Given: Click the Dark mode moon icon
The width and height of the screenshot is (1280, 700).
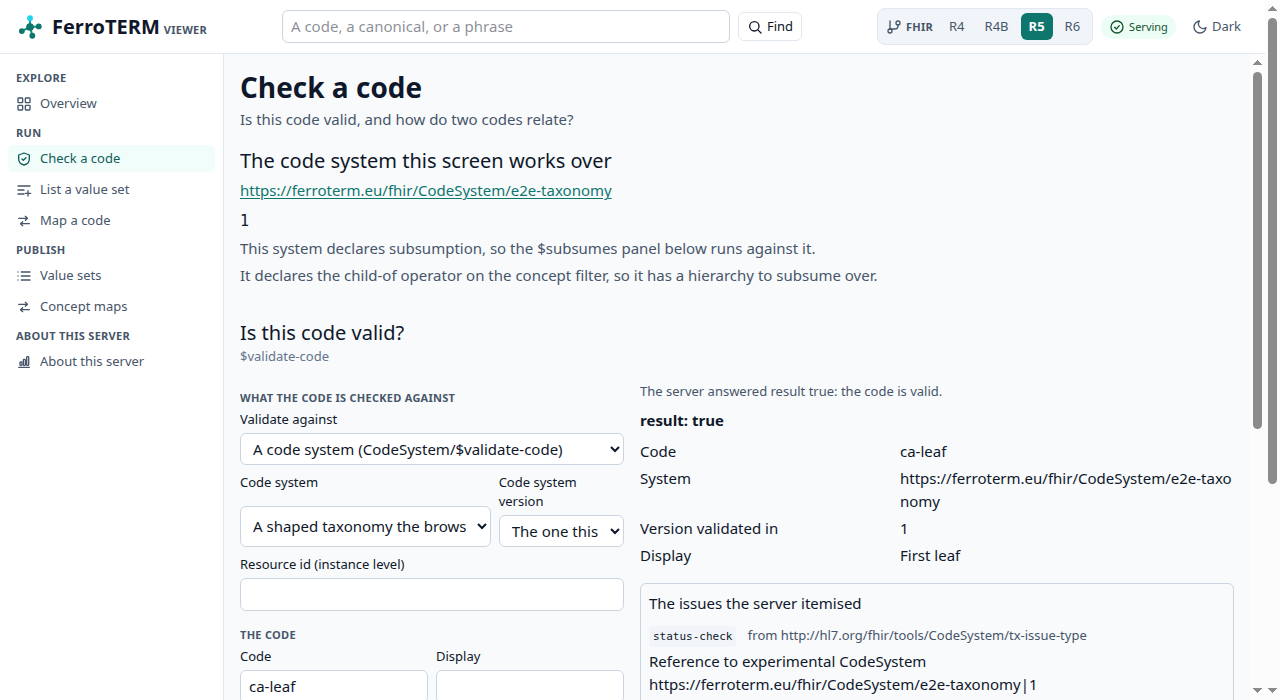Looking at the screenshot, I should coord(1199,27).
